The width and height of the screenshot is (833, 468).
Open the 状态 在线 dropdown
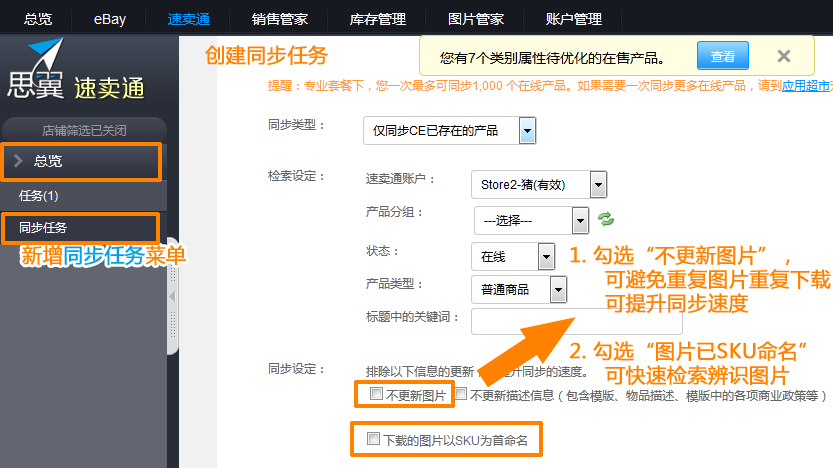point(513,257)
